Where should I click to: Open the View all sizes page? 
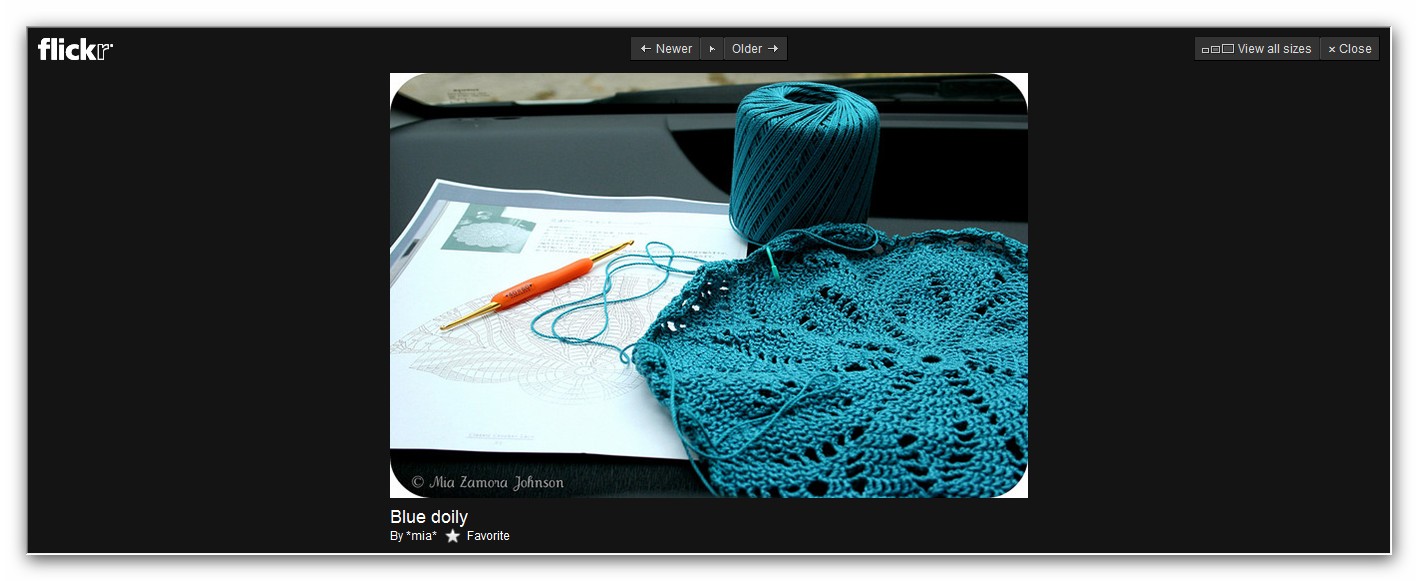1257,49
